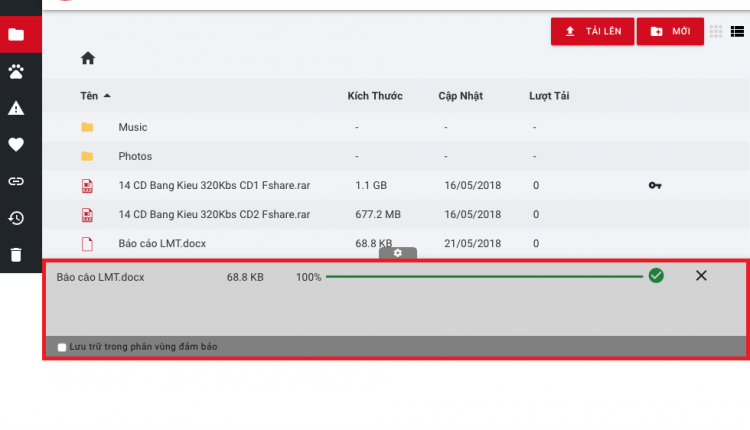Click the MỚI new folder button
Viewport: 750px width, 430px height.
click(x=670, y=32)
